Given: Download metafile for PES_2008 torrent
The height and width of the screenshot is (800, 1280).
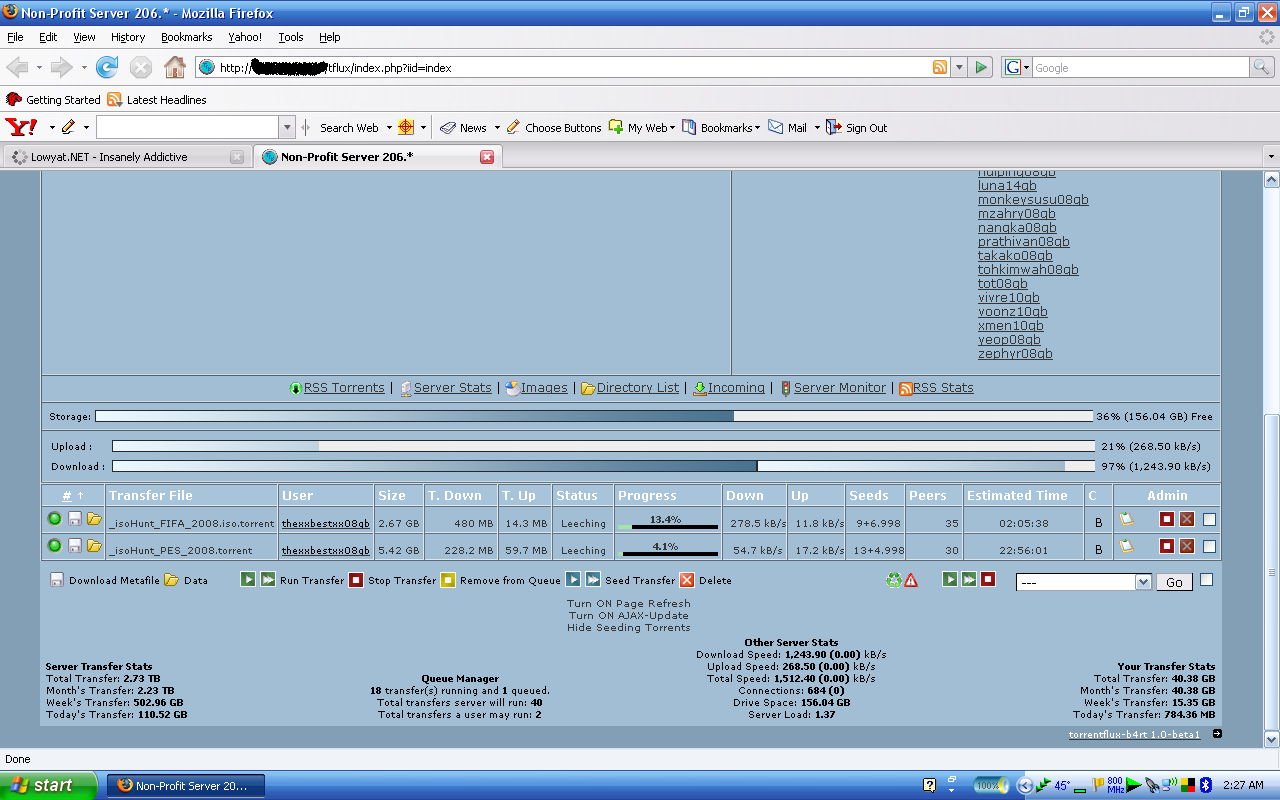Looking at the screenshot, I should (x=74, y=547).
